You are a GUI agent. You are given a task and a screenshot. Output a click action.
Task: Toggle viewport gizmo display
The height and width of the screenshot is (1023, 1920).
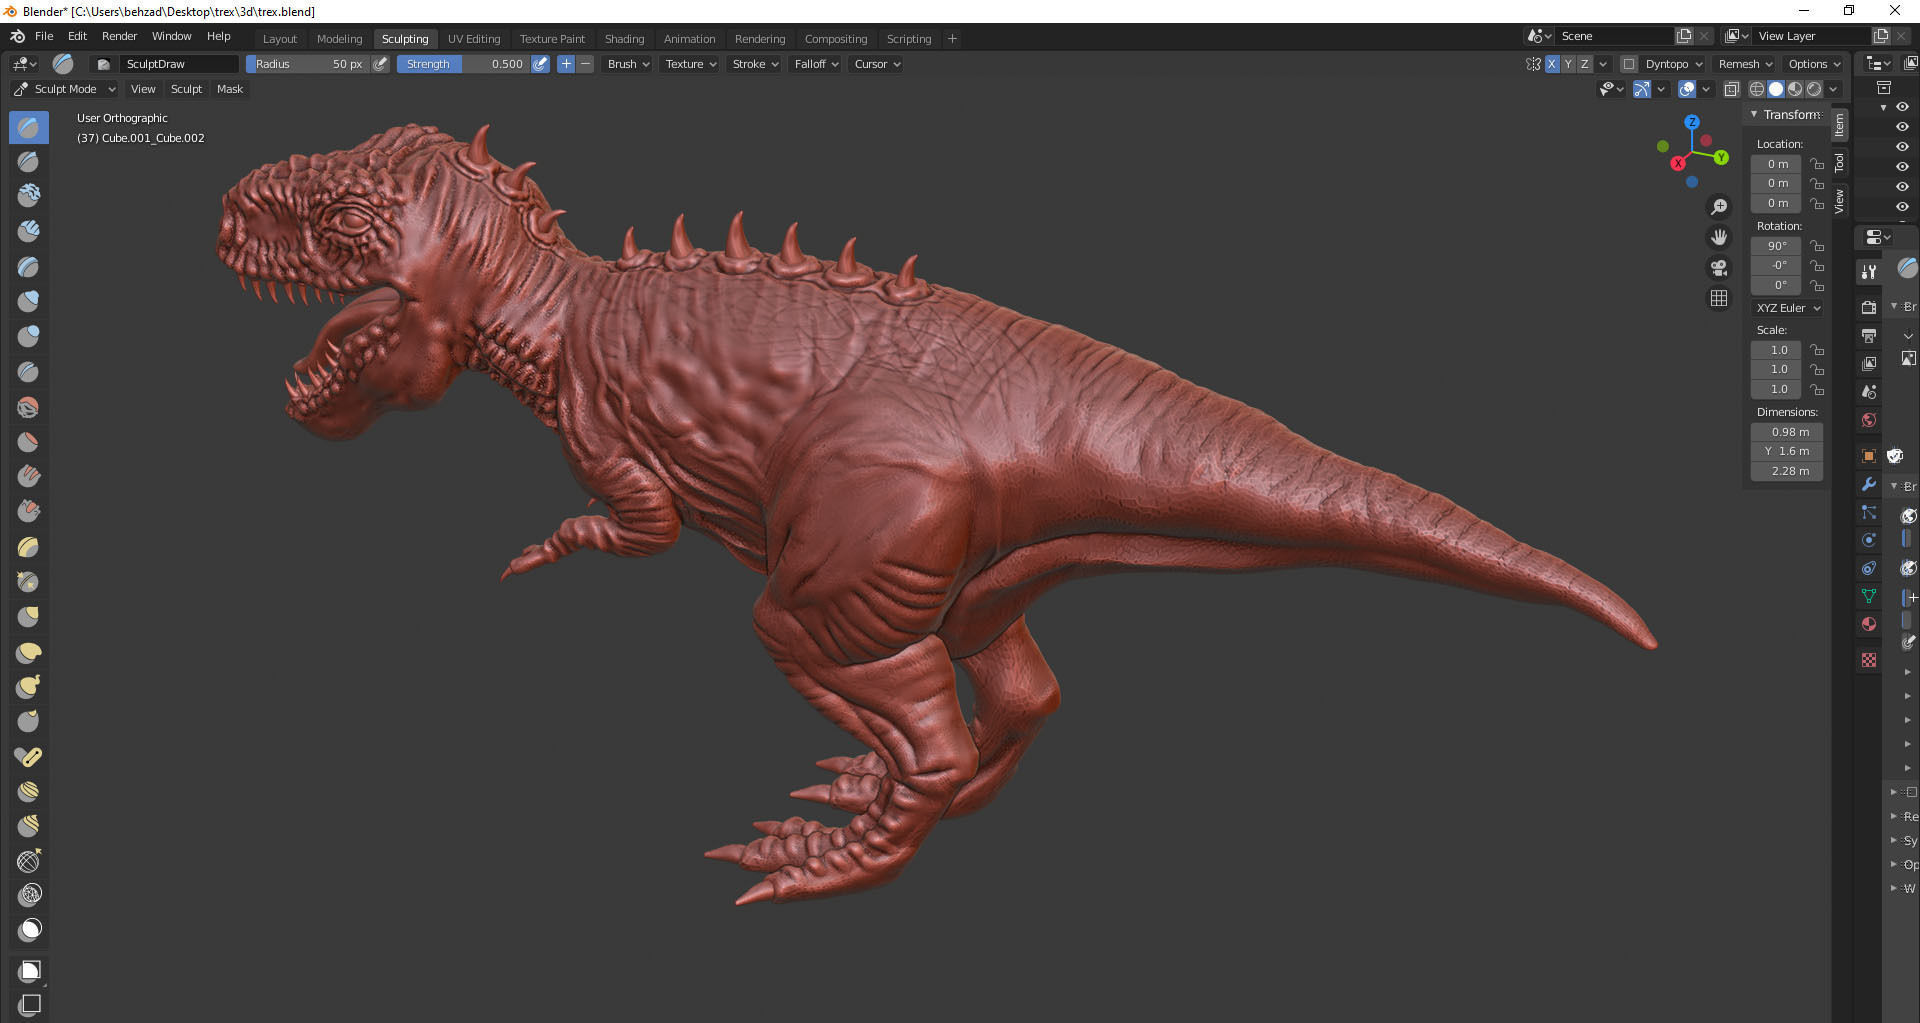click(1641, 89)
